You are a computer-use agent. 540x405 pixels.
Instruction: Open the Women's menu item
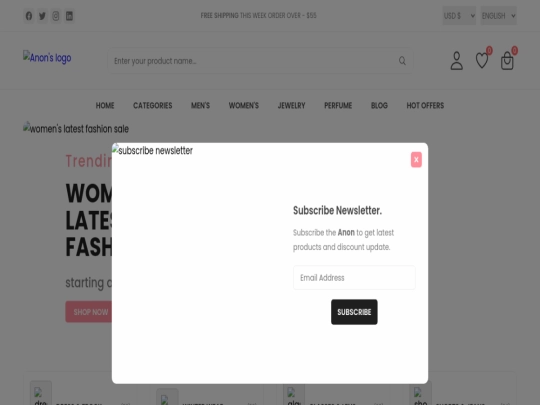(243, 105)
